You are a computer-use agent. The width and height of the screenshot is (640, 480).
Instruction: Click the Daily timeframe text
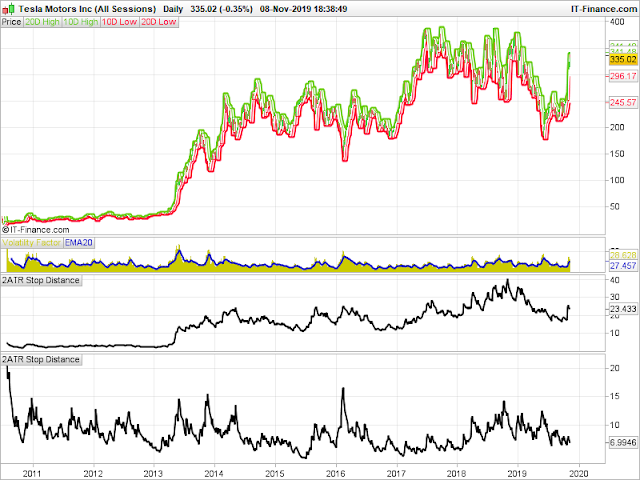(x=173, y=9)
